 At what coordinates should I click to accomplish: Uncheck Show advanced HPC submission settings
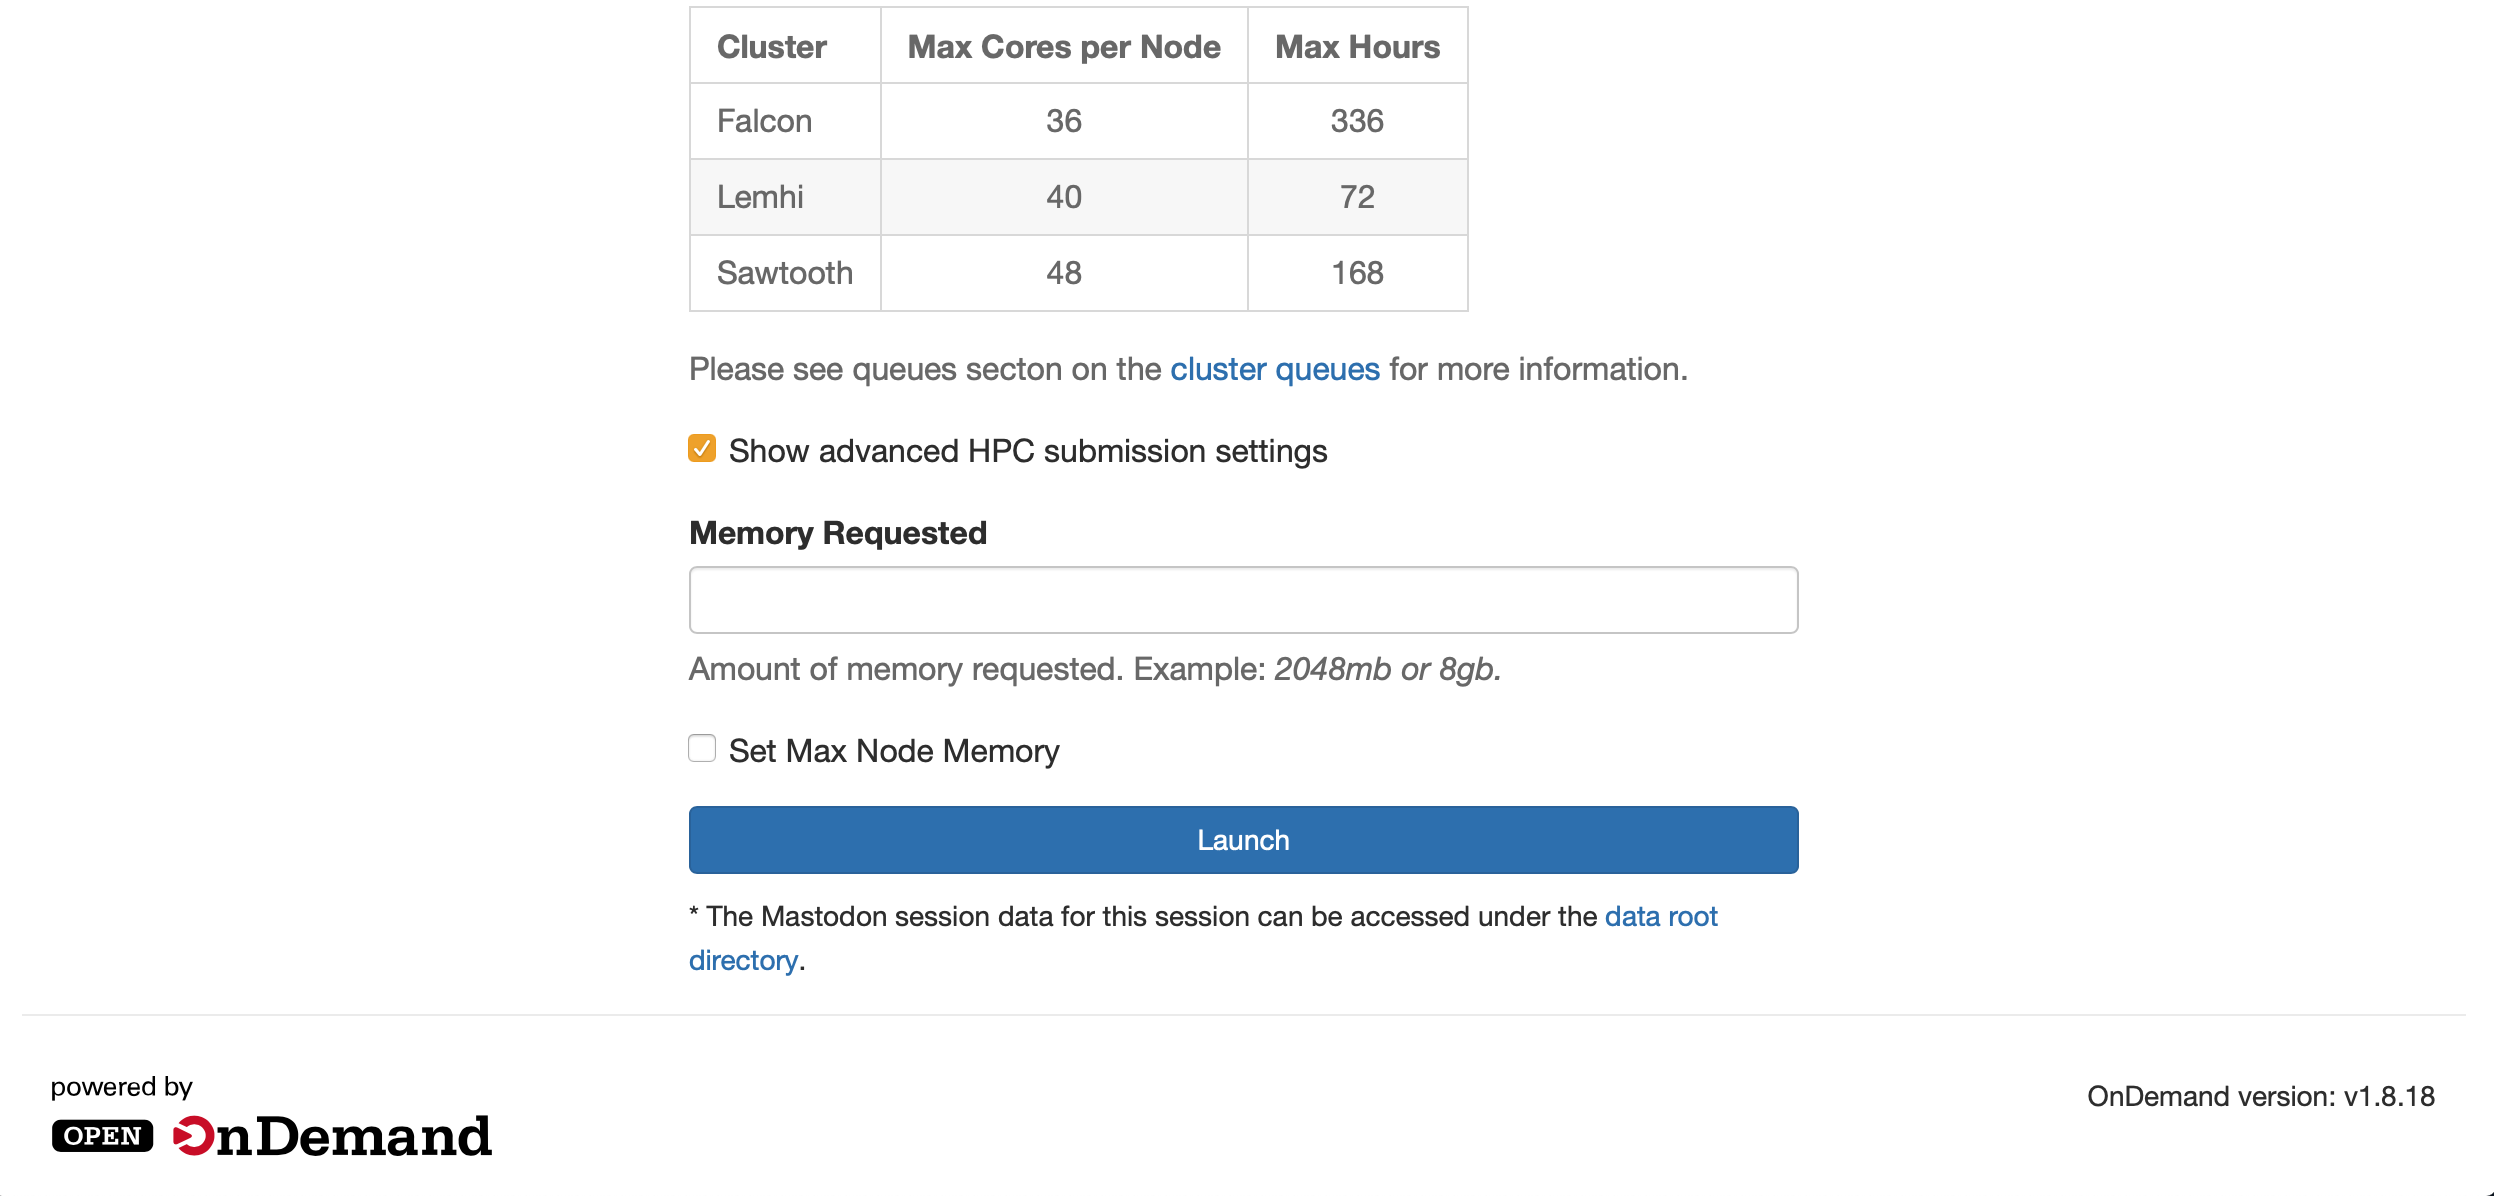pyautogui.click(x=702, y=449)
